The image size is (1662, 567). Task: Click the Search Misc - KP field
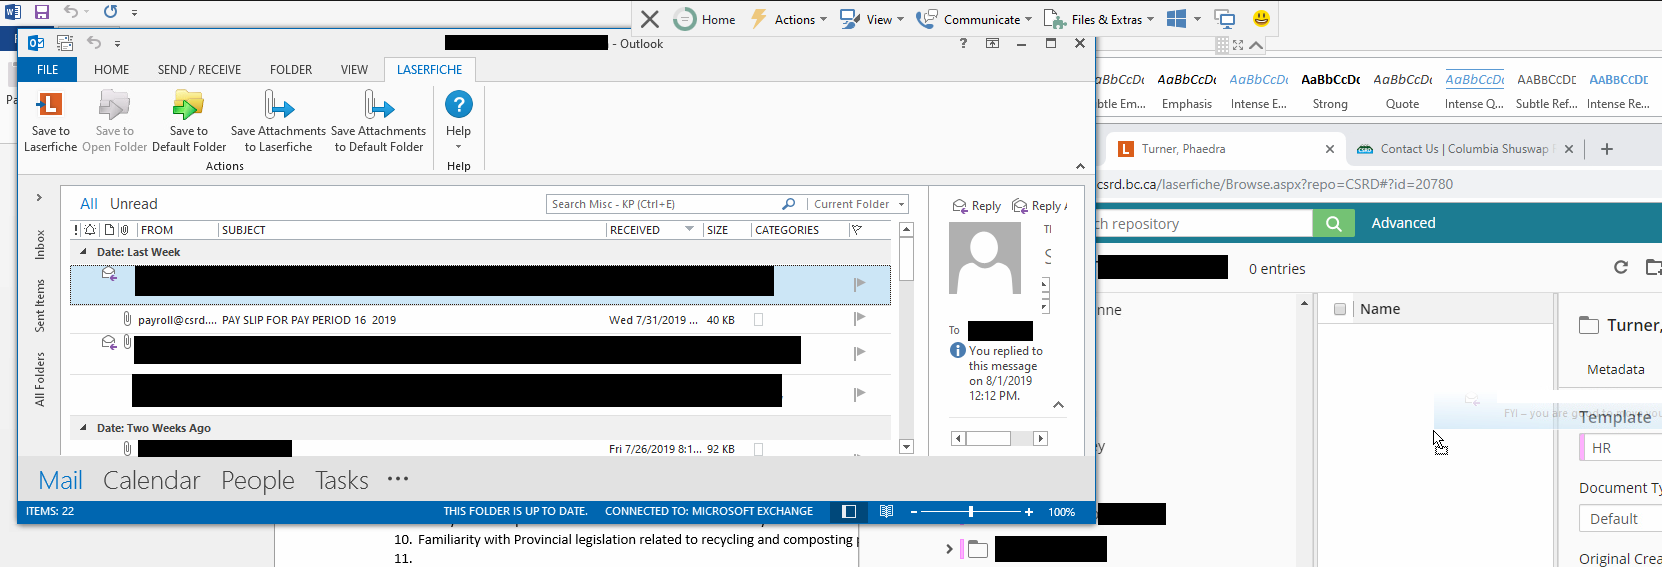coord(663,204)
